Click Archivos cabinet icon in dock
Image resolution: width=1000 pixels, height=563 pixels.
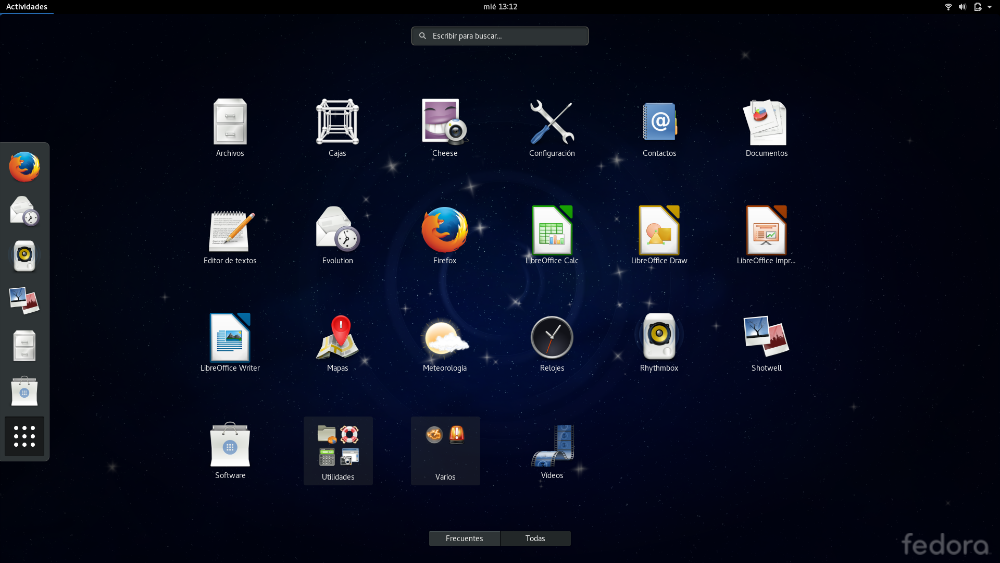[24, 346]
